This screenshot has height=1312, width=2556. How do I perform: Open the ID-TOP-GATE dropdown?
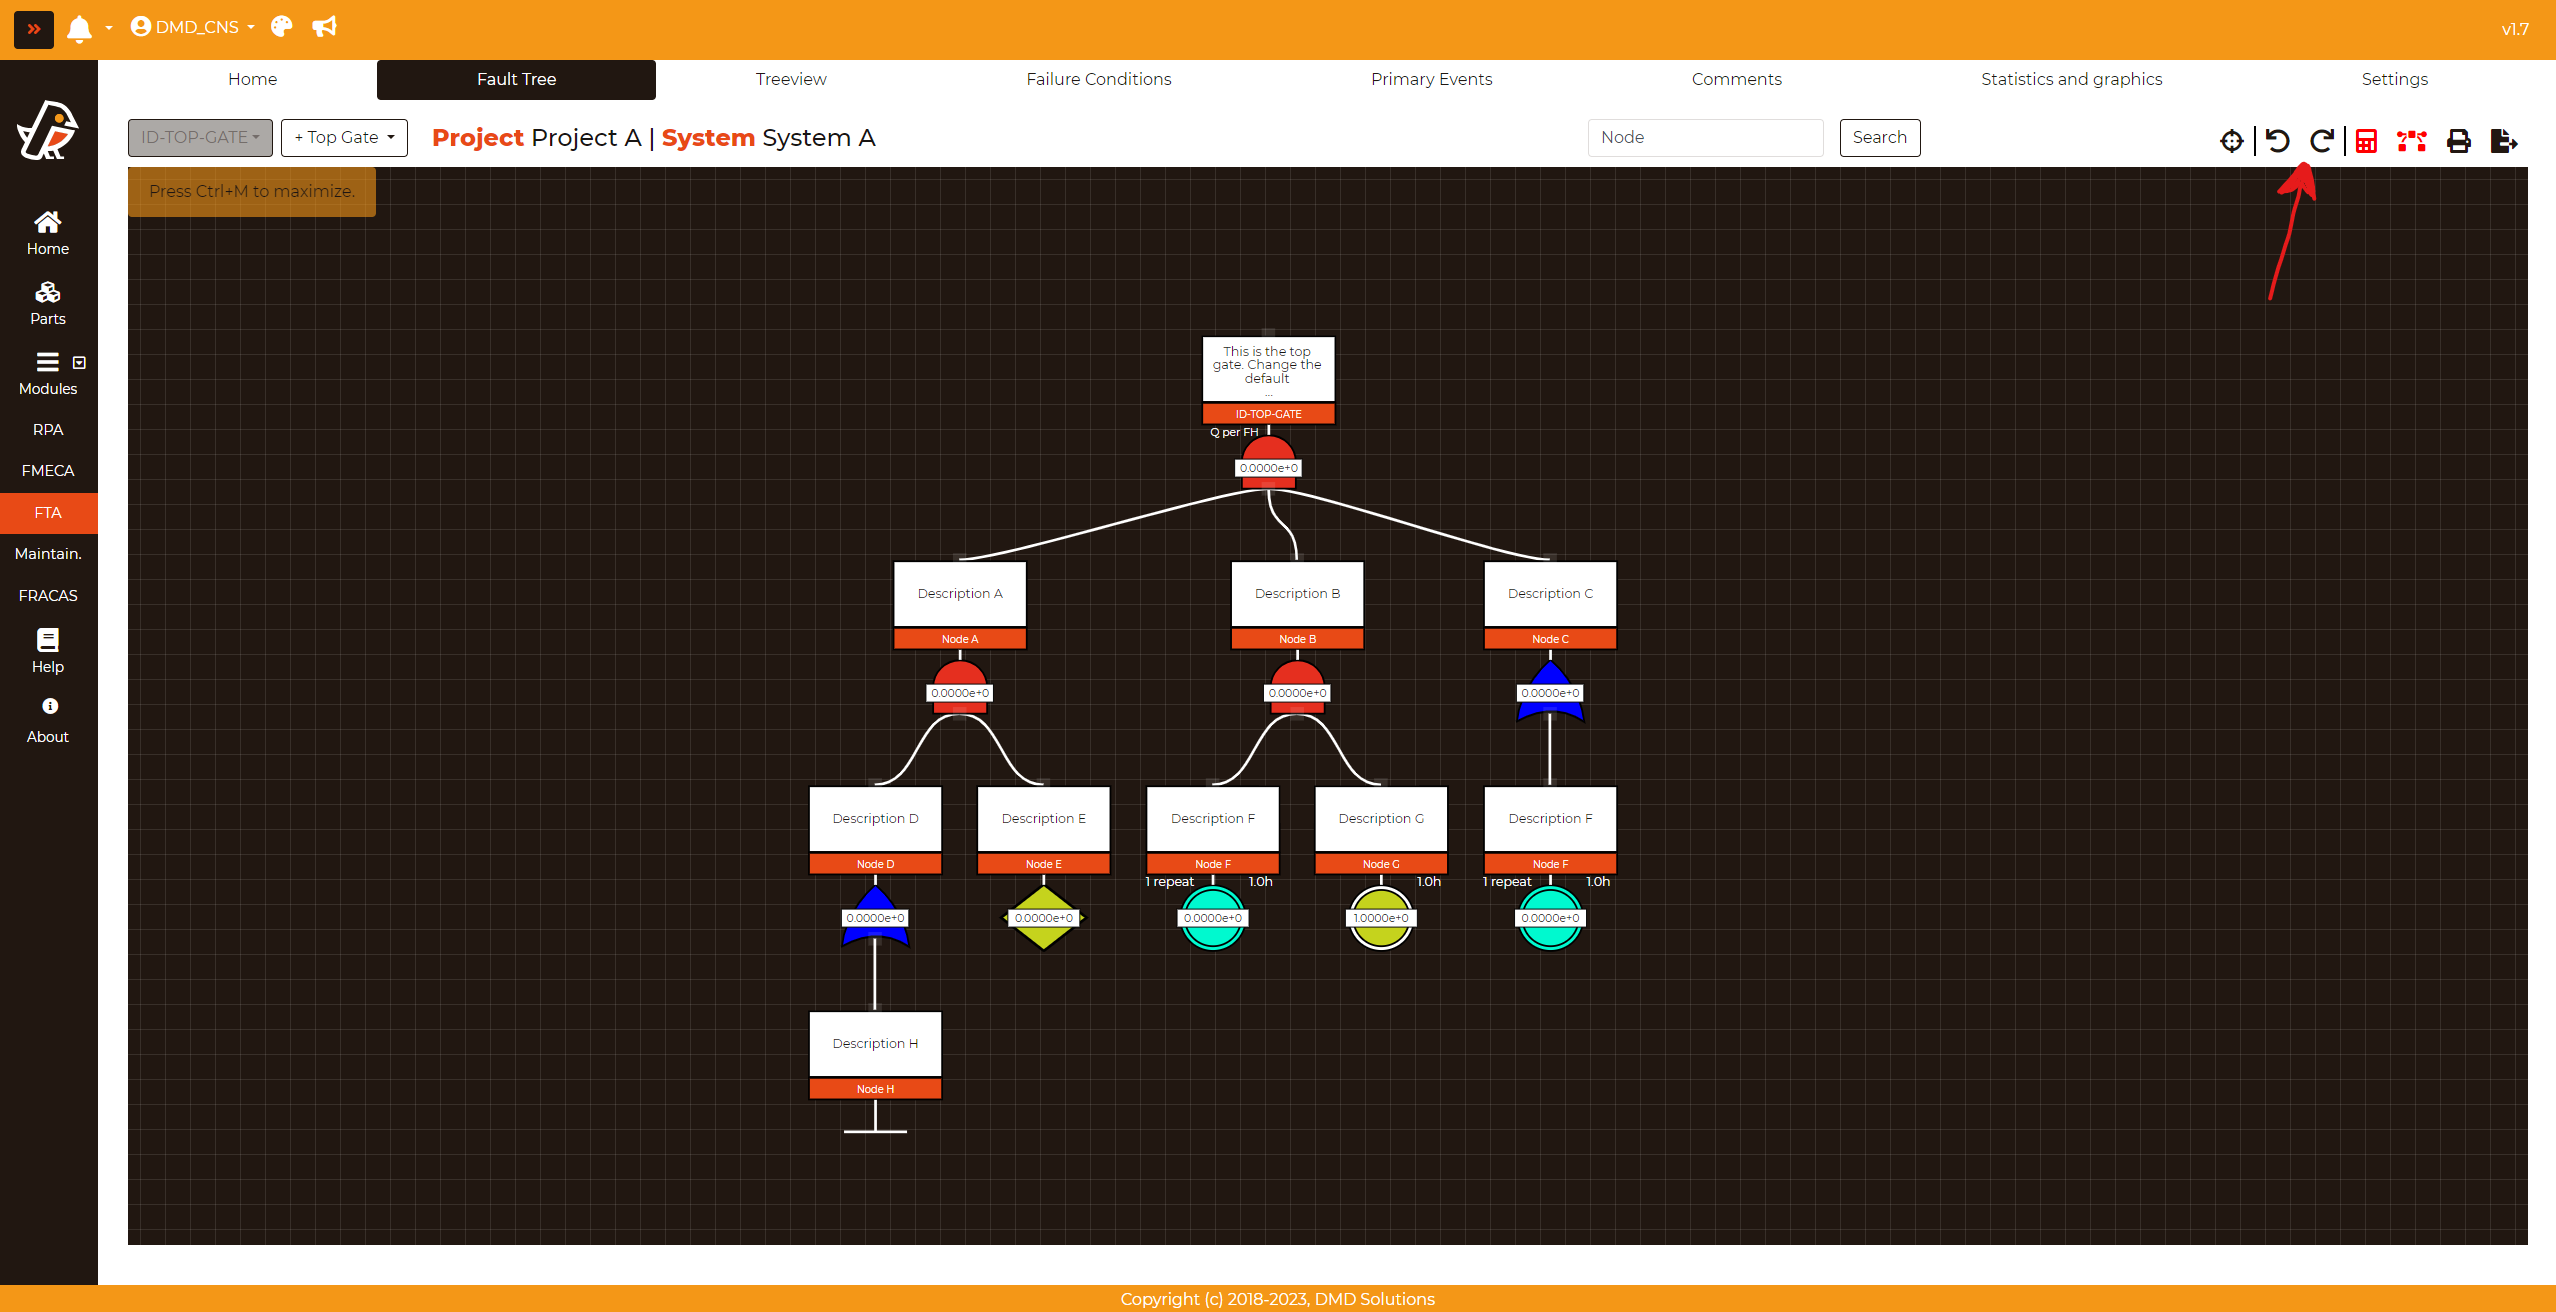(x=200, y=137)
